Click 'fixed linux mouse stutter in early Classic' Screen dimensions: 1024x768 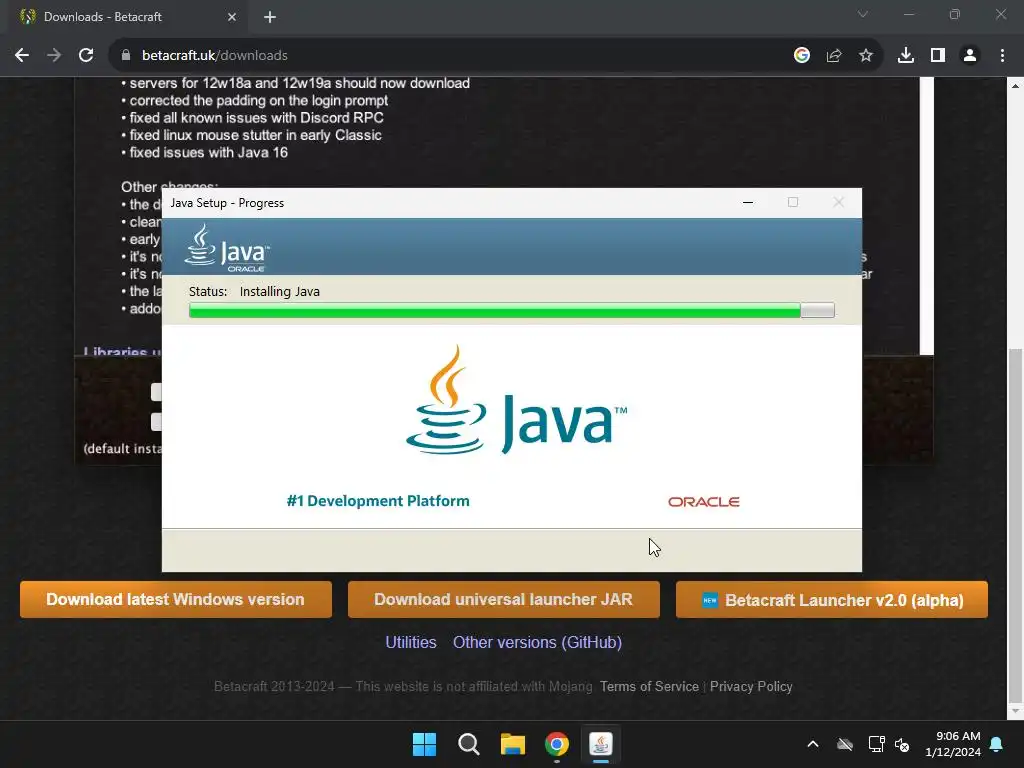[255, 135]
